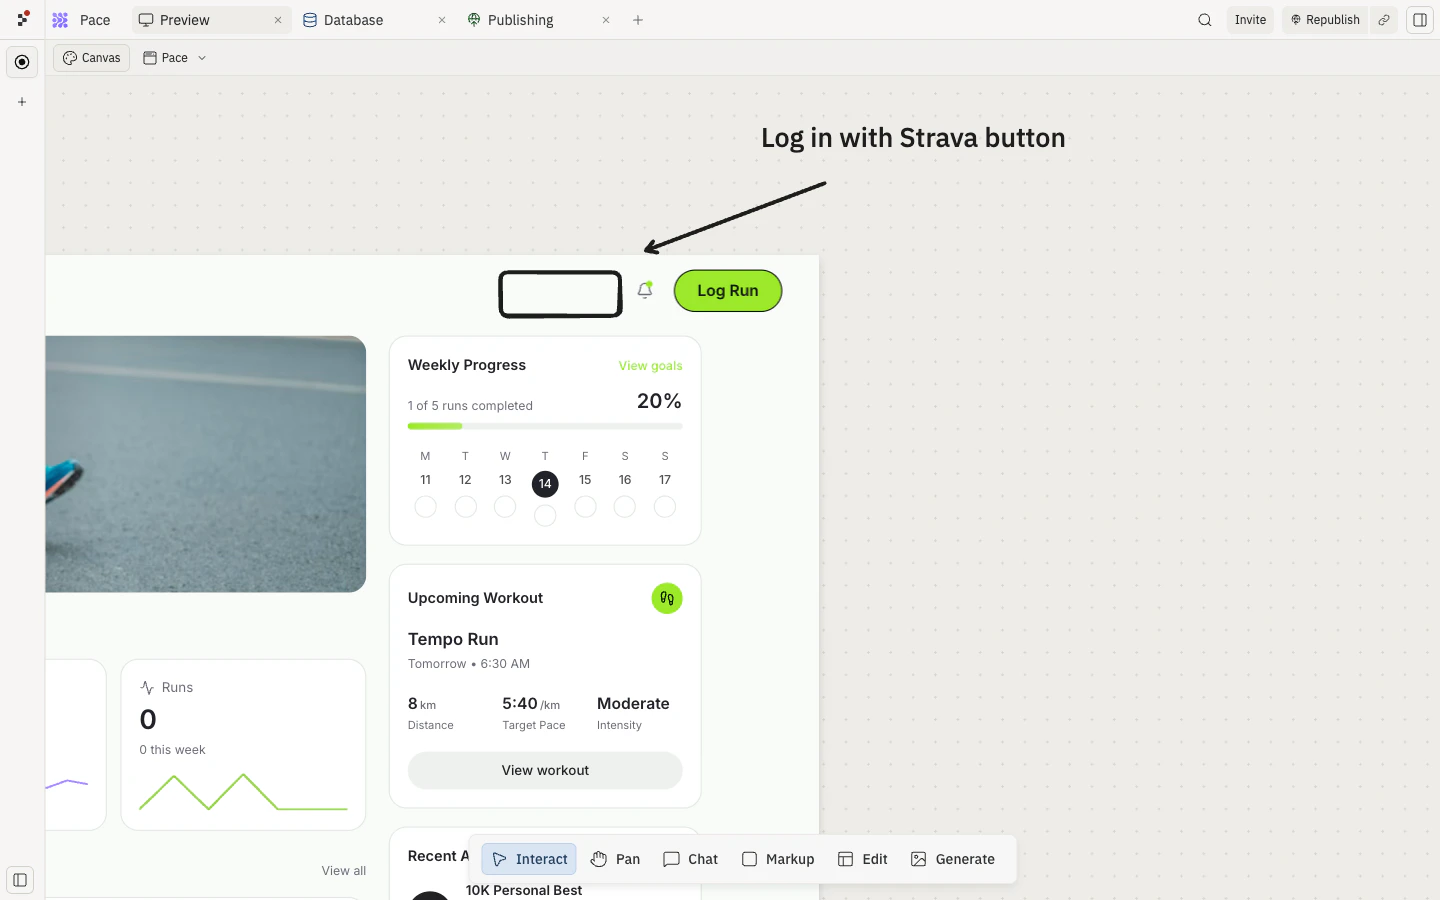The height and width of the screenshot is (900, 1440).
Task: Select the Markup tool
Action: (778, 859)
